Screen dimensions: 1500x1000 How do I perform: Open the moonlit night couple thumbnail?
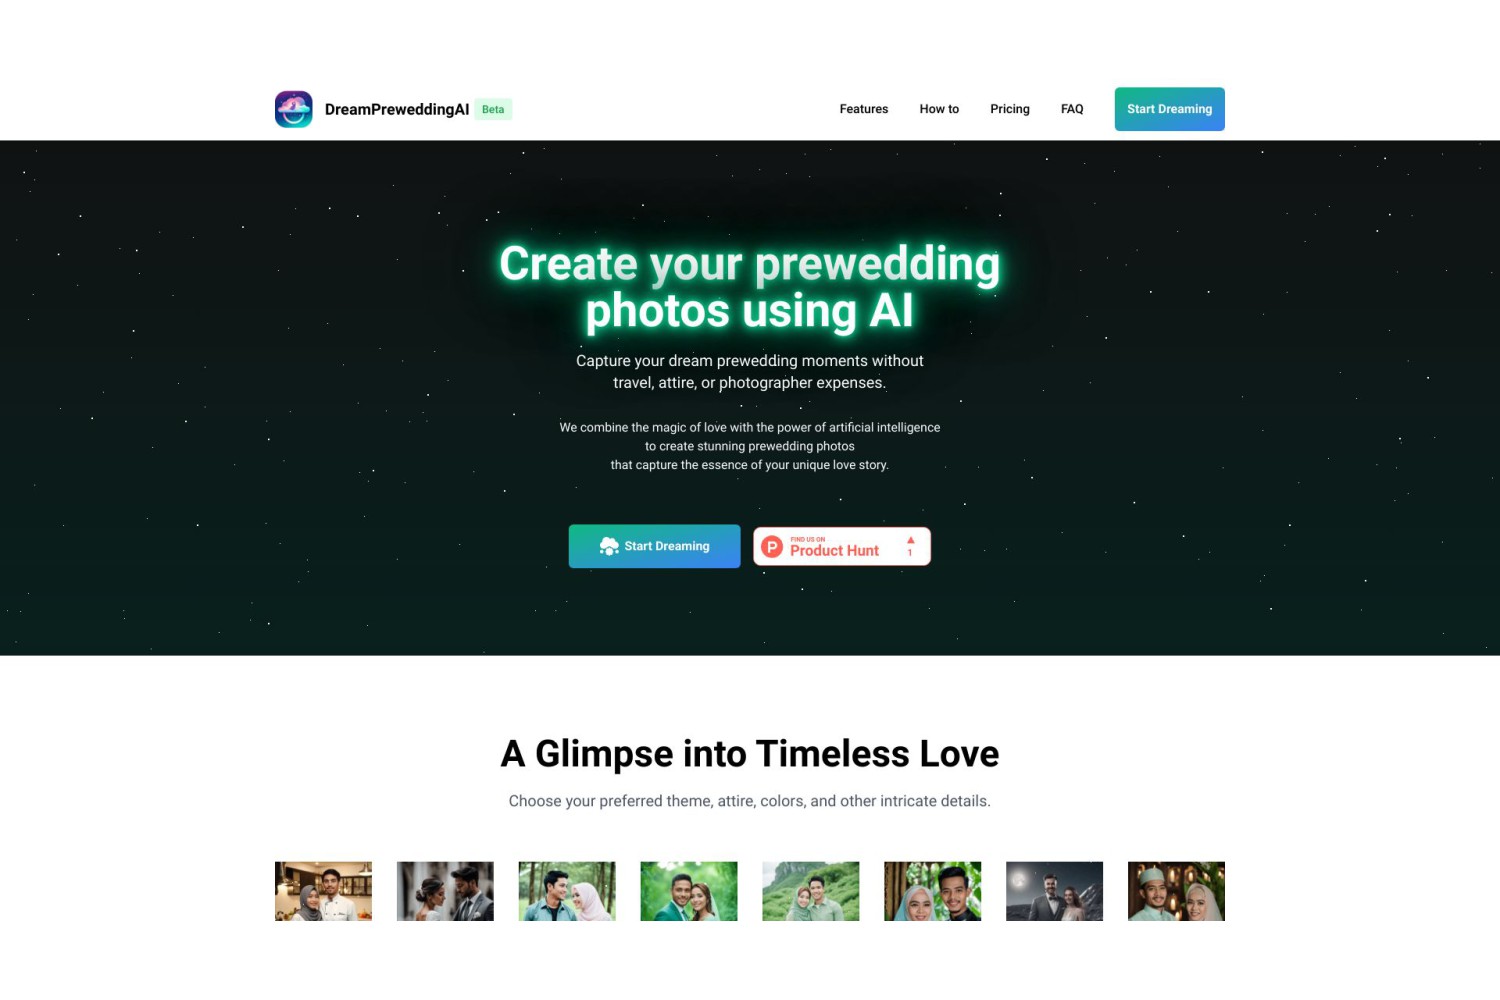(x=1054, y=891)
